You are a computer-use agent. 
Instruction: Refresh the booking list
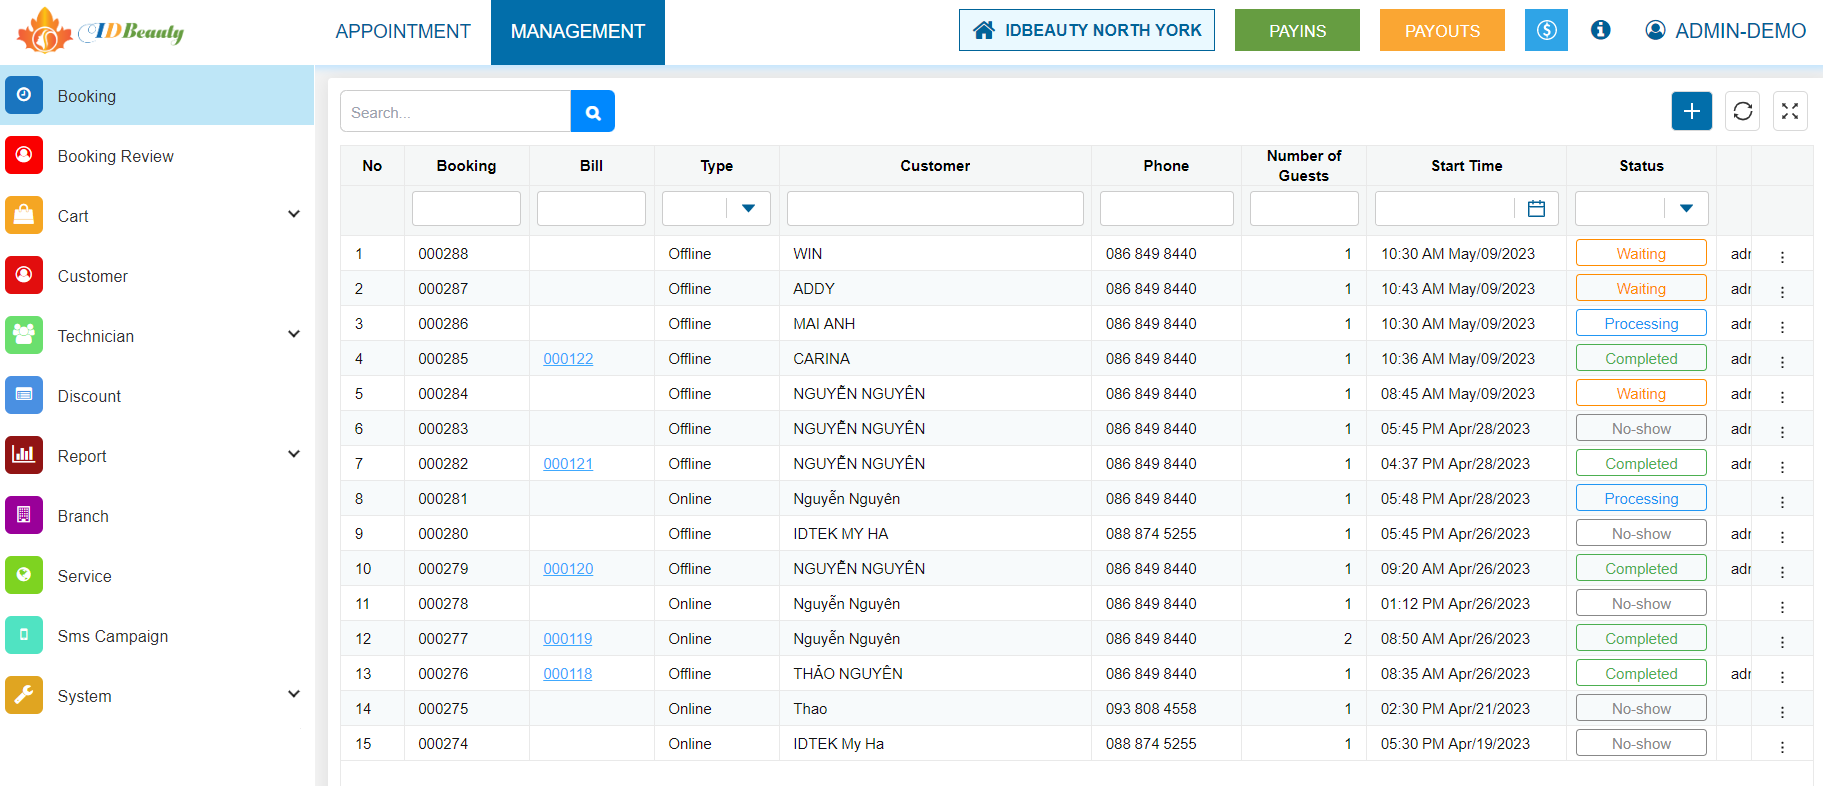pyautogui.click(x=1743, y=111)
